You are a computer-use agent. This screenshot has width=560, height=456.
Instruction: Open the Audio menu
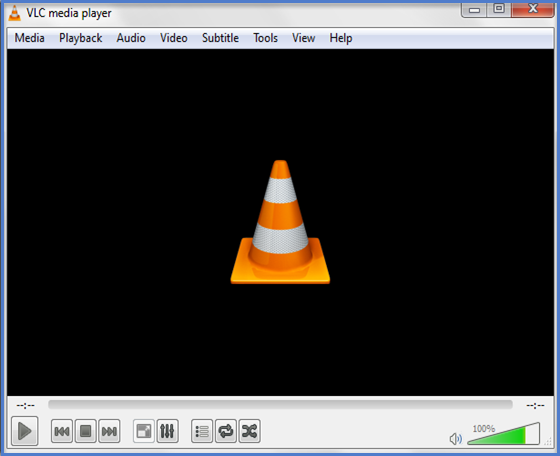pyautogui.click(x=131, y=38)
